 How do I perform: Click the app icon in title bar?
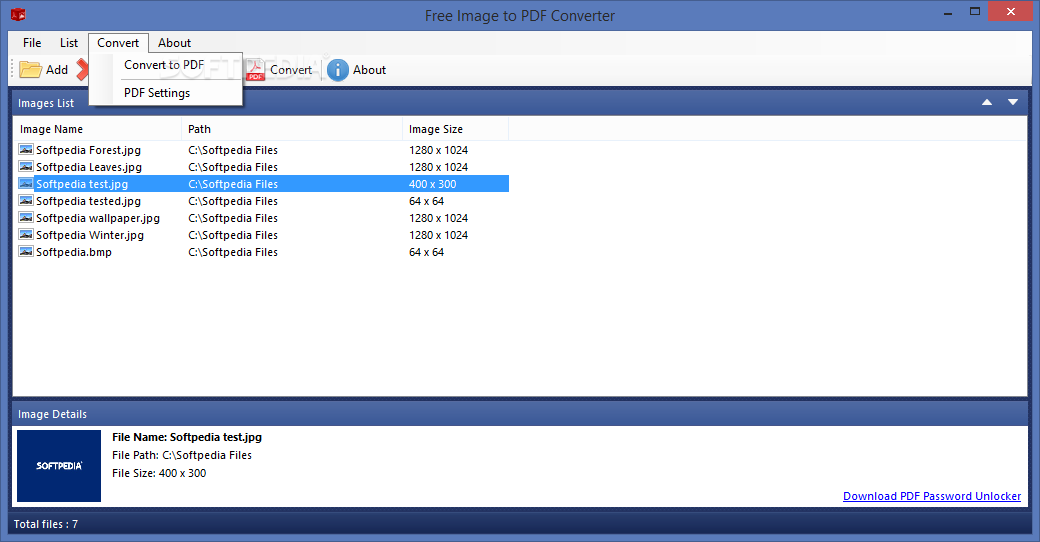18,14
